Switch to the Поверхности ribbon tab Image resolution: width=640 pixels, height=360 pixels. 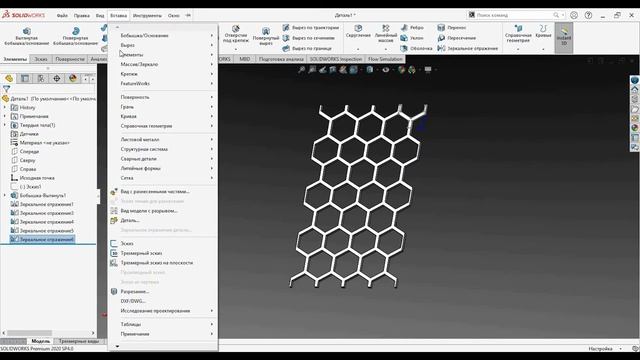(70, 59)
